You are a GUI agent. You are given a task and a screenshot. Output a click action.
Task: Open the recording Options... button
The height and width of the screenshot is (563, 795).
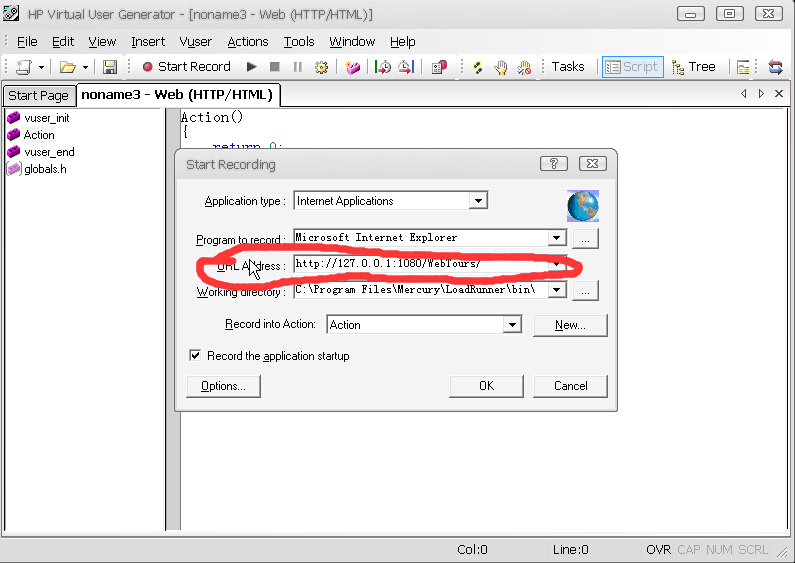coord(223,386)
